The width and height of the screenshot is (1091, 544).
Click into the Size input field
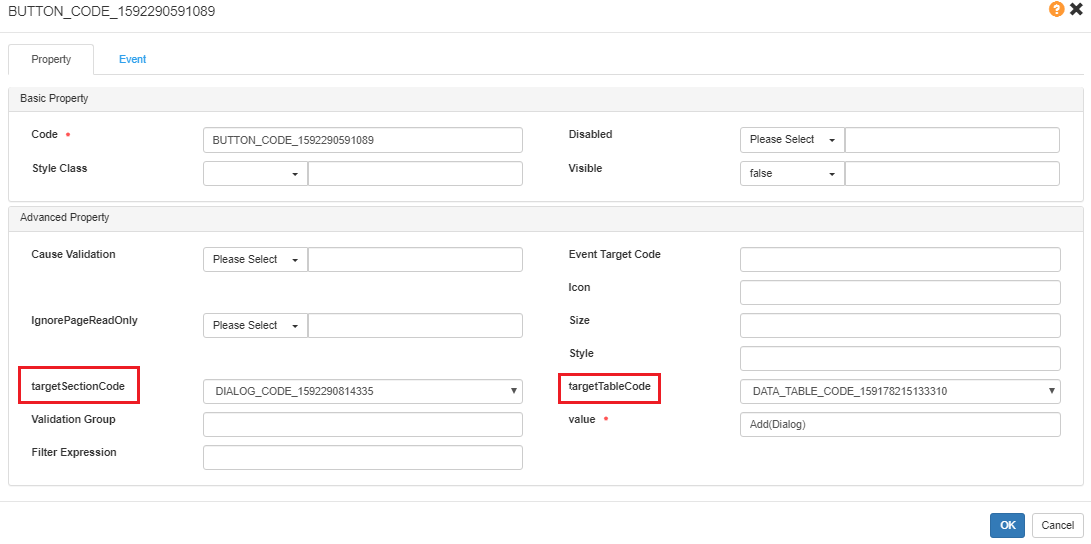pos(899,326)
